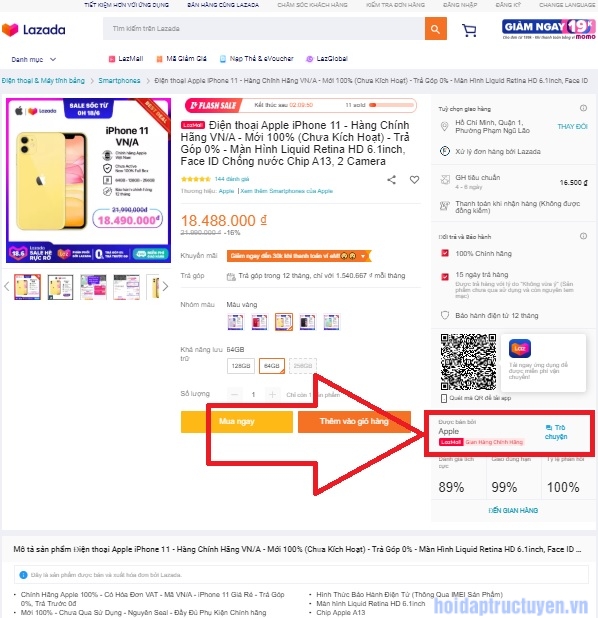Screen dimensions: 598x618
Task: Expand the Danh mục categories dropdown
Action: [34, 60]
